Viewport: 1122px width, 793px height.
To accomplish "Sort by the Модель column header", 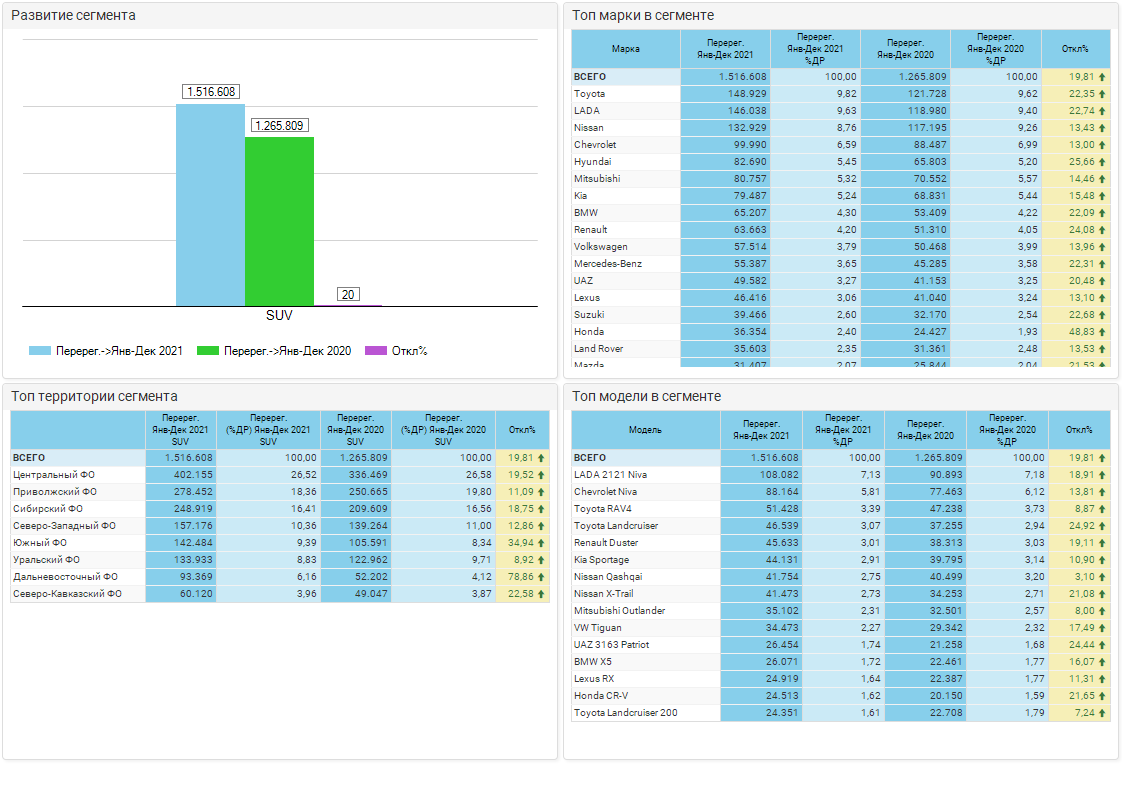I will (x=645, y=430).
